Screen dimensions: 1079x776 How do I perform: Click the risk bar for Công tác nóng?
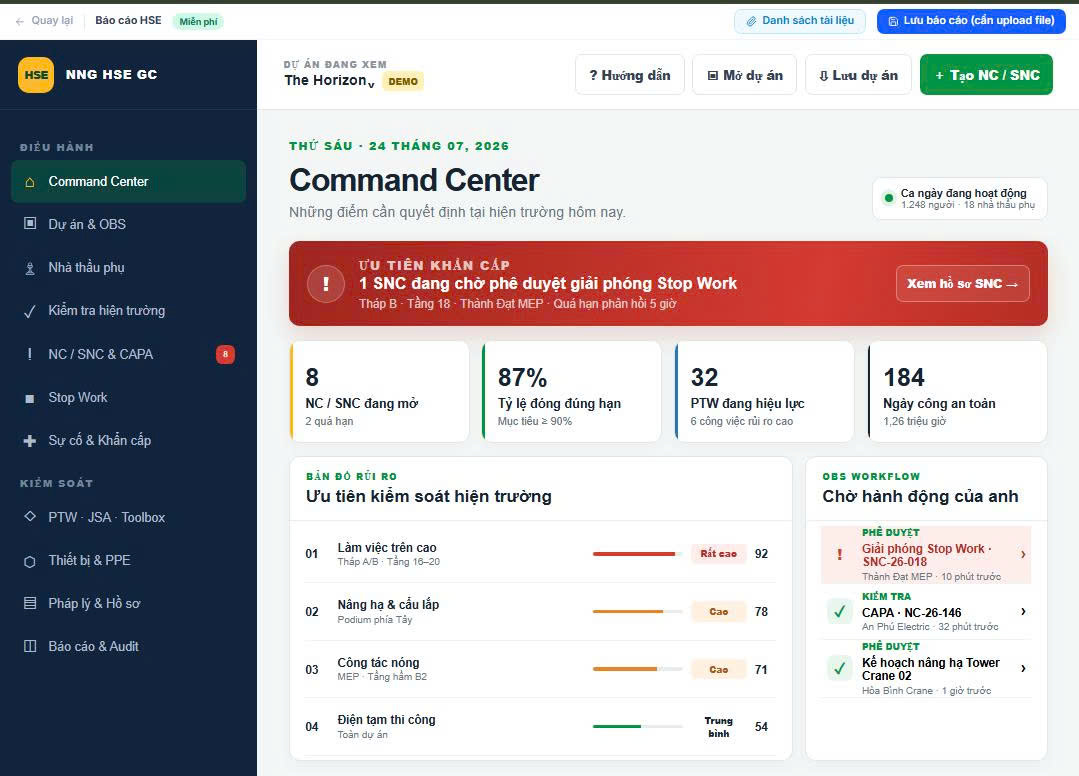pyautogui.click(x=637, y=669)
